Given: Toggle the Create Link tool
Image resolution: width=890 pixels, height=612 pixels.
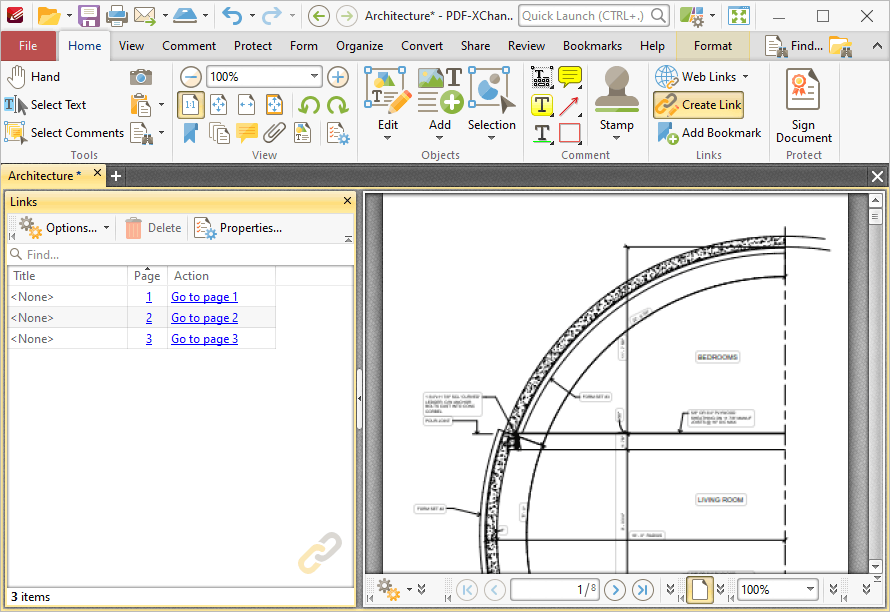Looking at the screenshot, I should click(698, 104).
